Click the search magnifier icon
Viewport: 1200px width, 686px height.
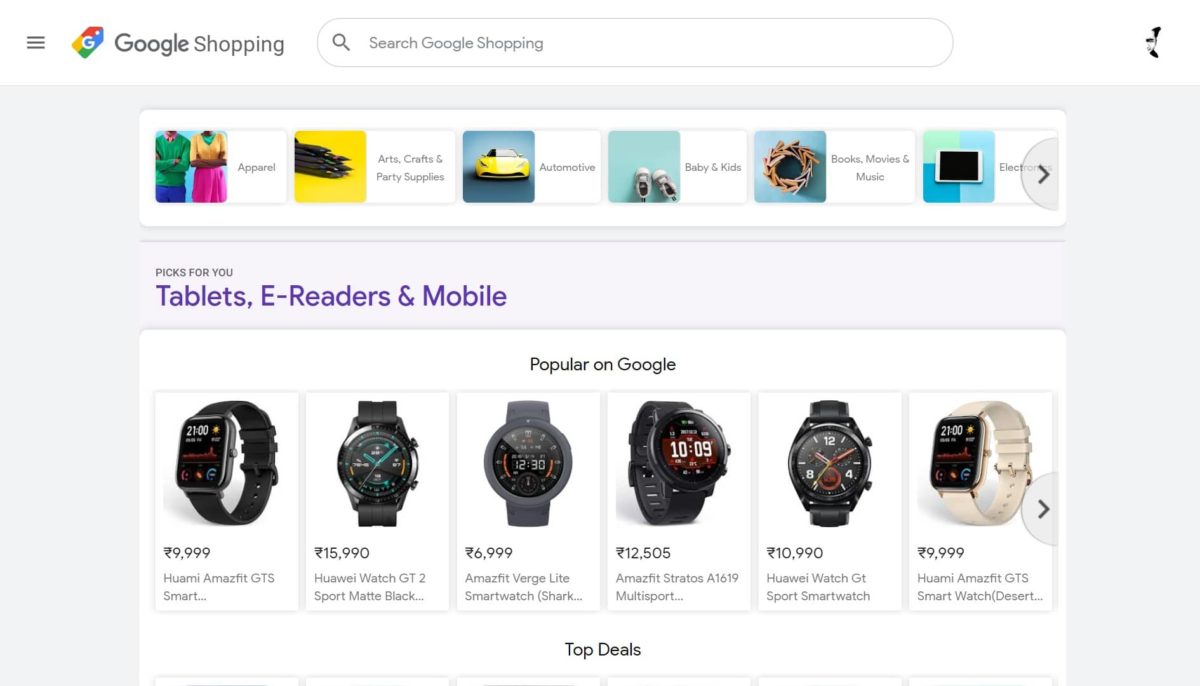(341, 43)
